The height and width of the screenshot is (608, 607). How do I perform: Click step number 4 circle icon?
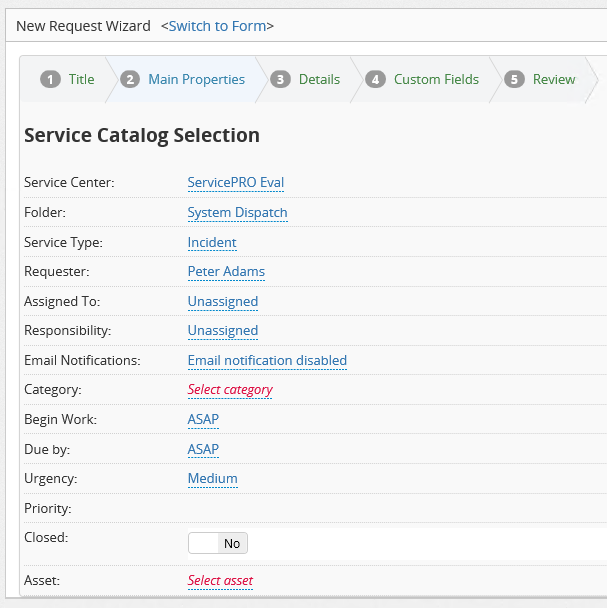pyautogui.click(x=375, y=80)
